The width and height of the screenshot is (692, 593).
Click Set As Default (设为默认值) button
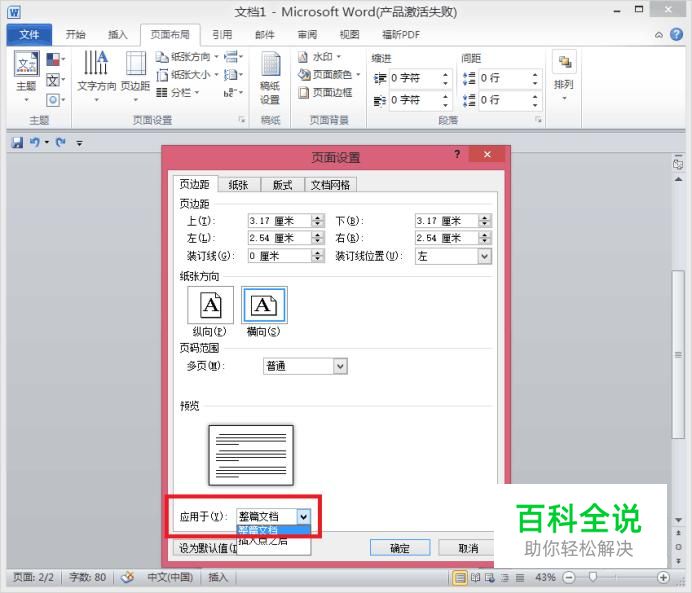(206, 548)
